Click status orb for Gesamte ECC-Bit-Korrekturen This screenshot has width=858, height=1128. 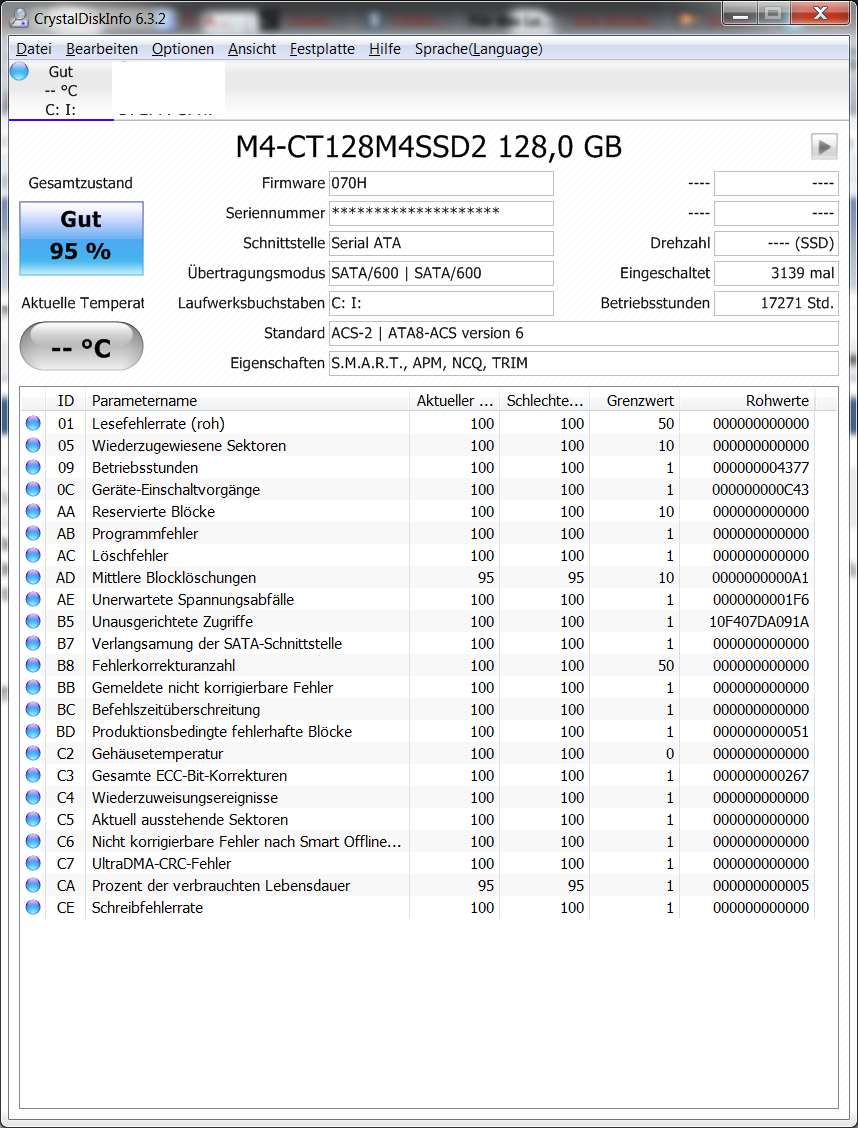tap(32, 776)
